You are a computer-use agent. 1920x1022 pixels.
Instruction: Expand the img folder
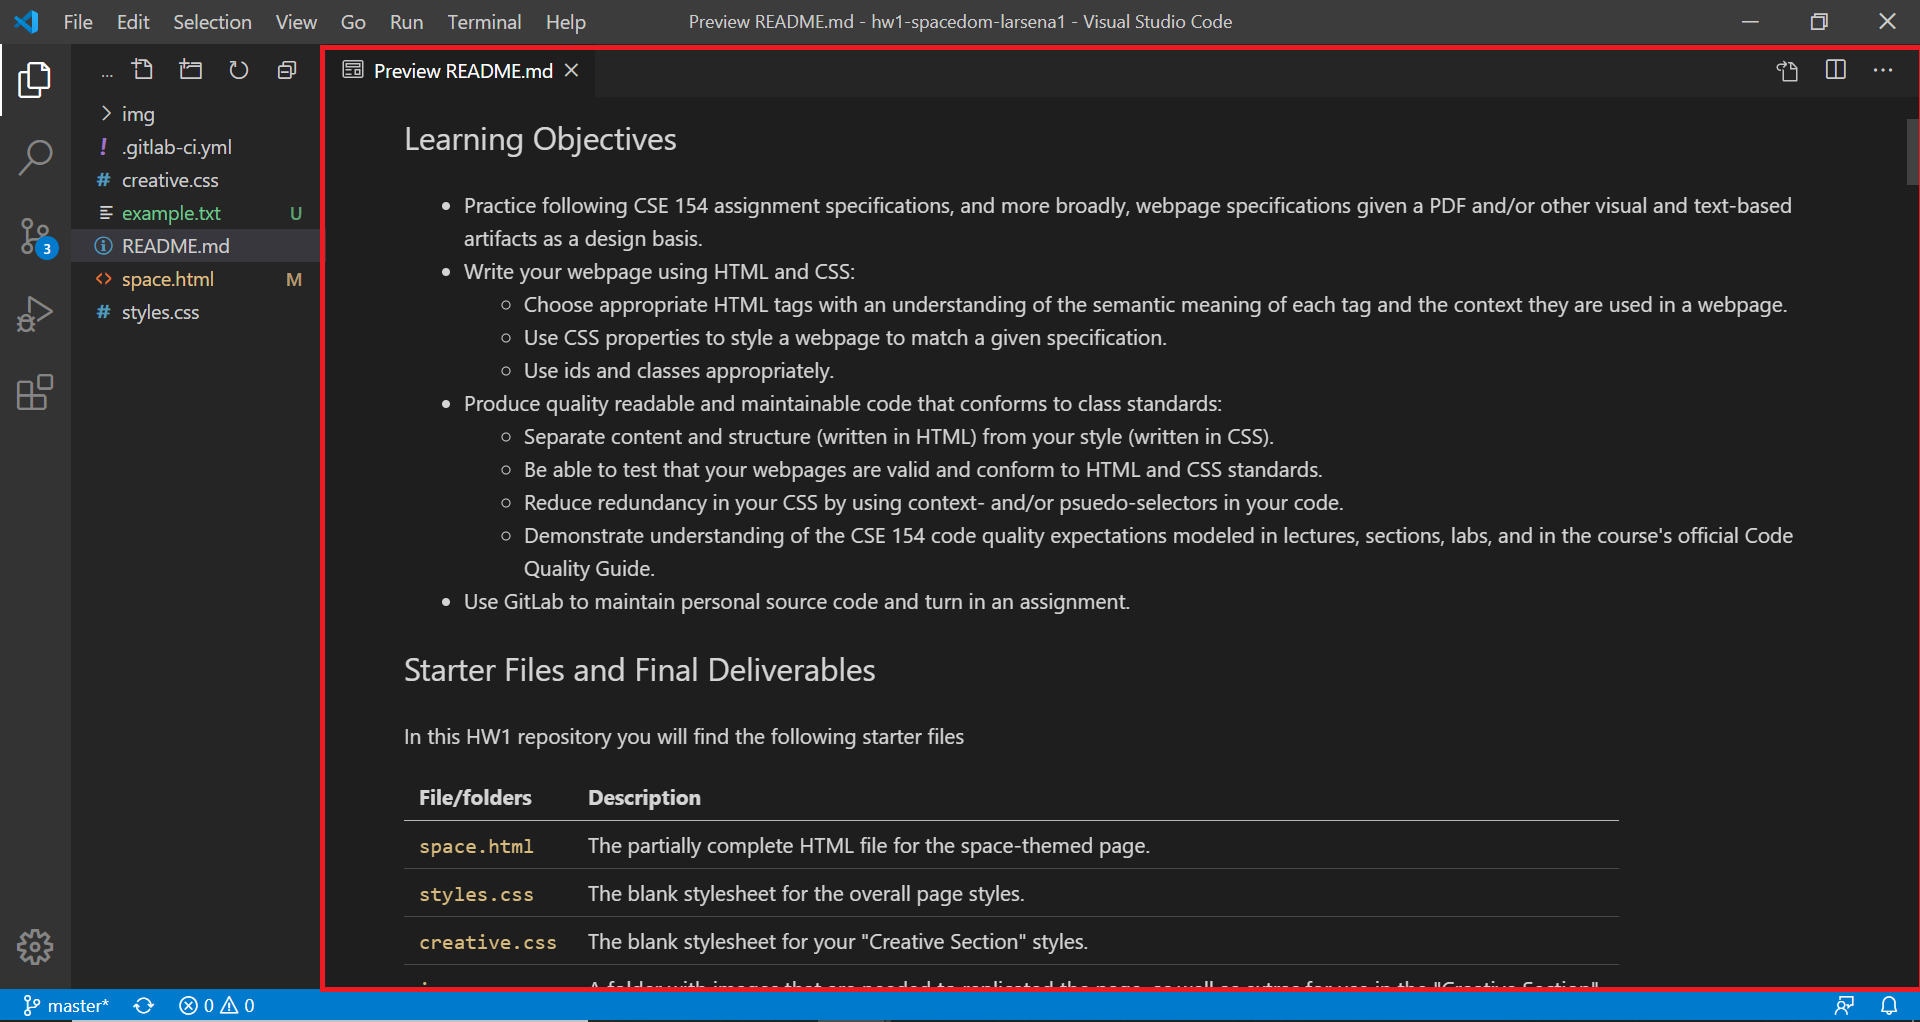click(138, 114)
